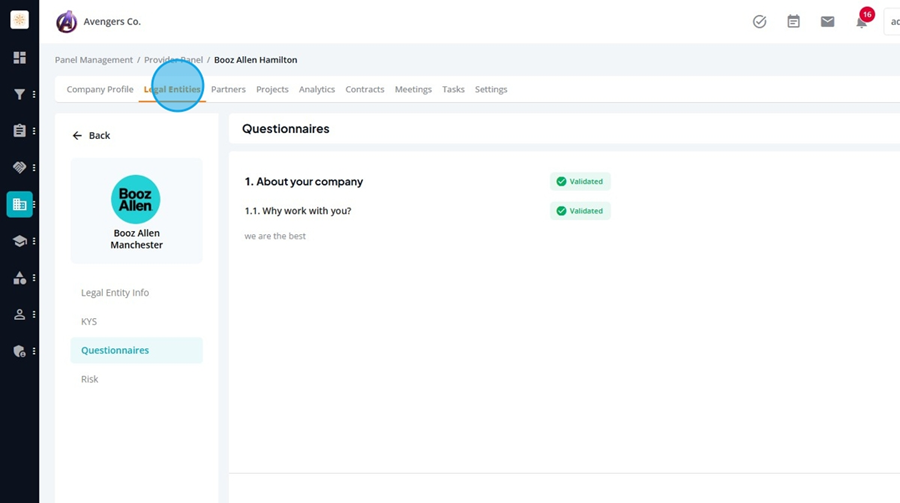Expand submenu dots next to handshake icon

tap(34, 168)
